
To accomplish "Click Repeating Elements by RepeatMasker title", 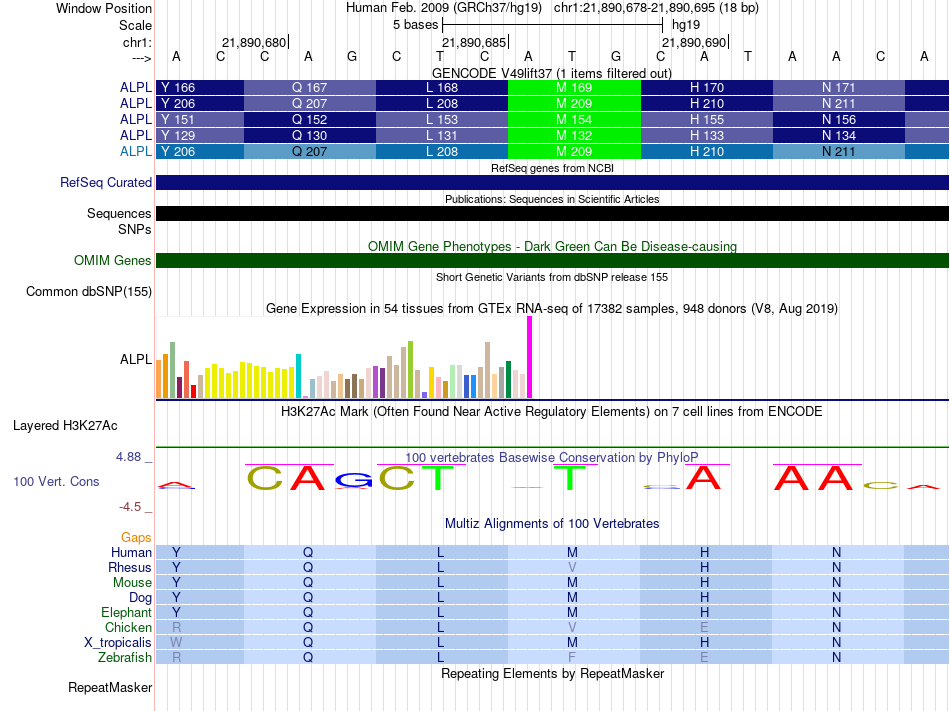I will click(x=552, y=674).
